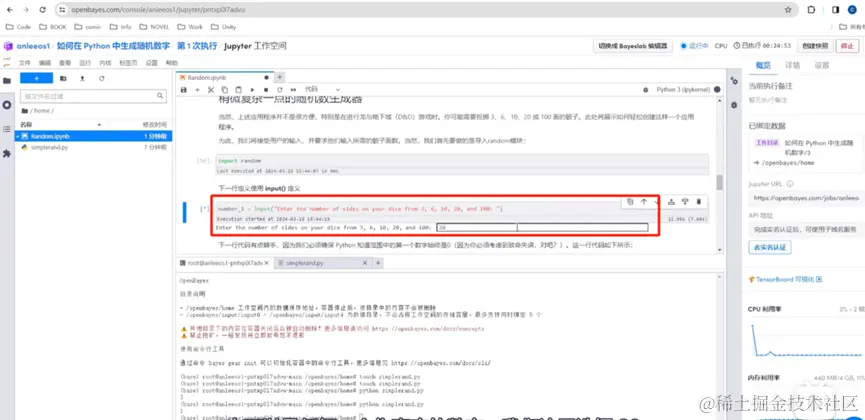Click the Python 3 (ipykernel) kernel name

(x=683, y=89)
